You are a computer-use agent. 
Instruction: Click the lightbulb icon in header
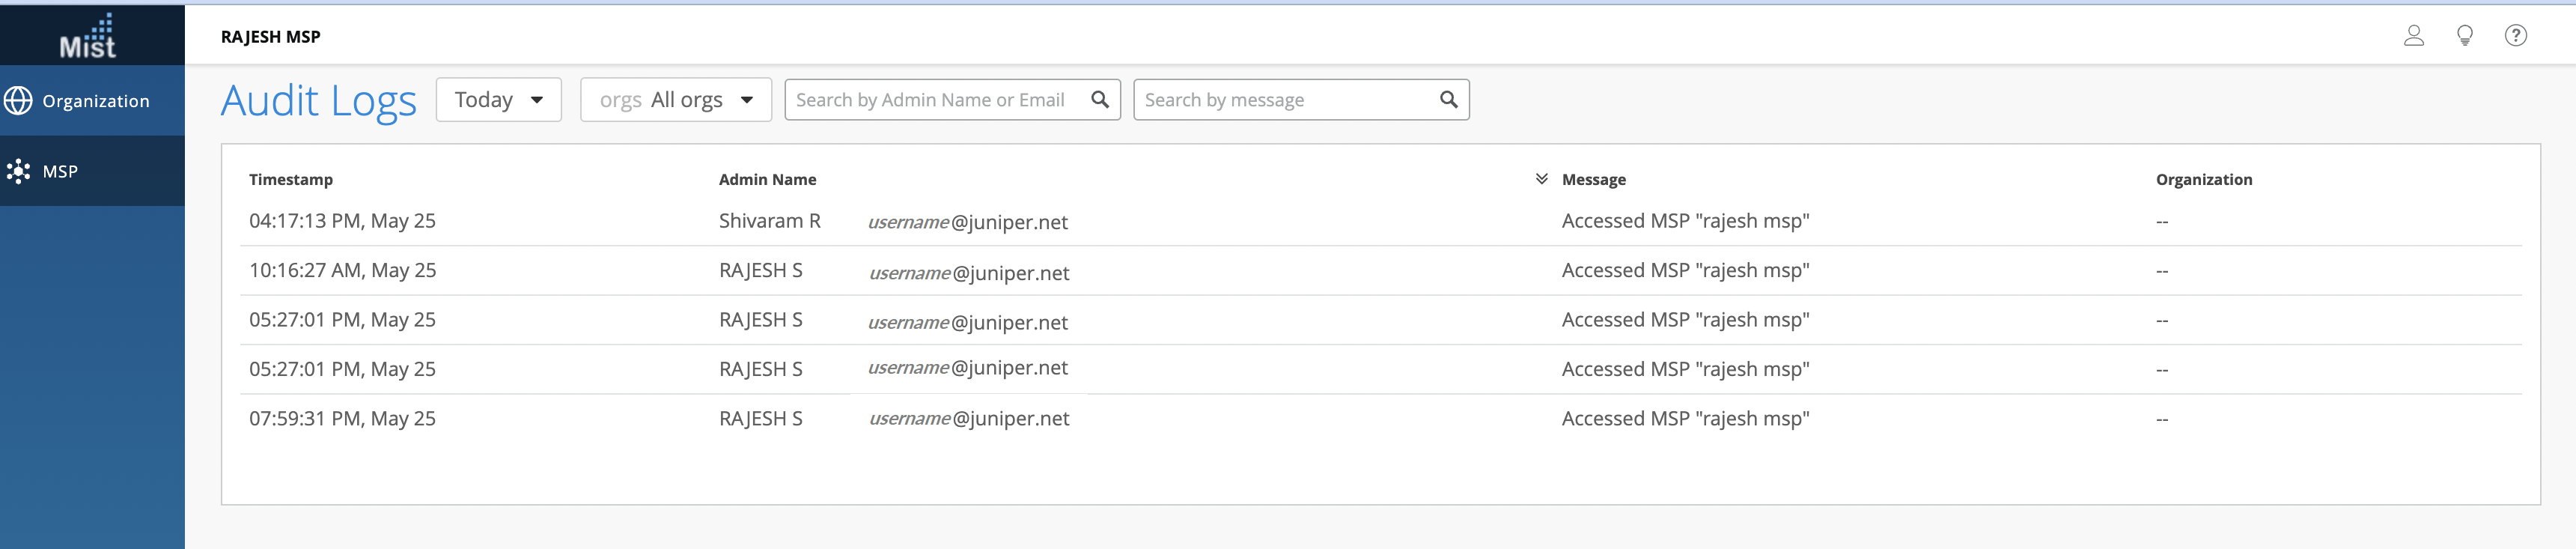click(x=2464, y=36)
